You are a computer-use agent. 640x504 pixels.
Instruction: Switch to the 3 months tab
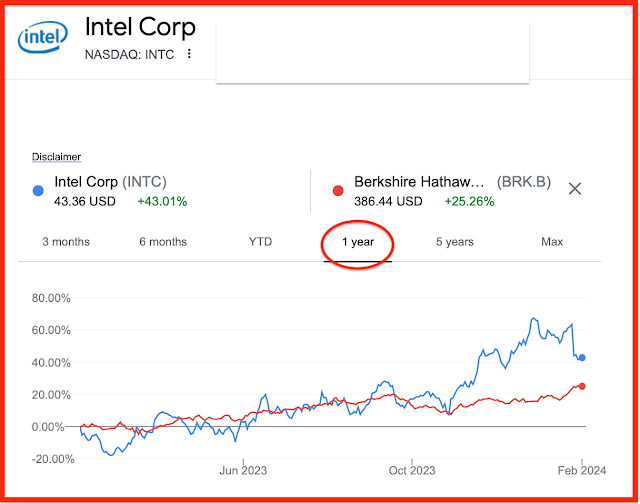click(66, 242)
